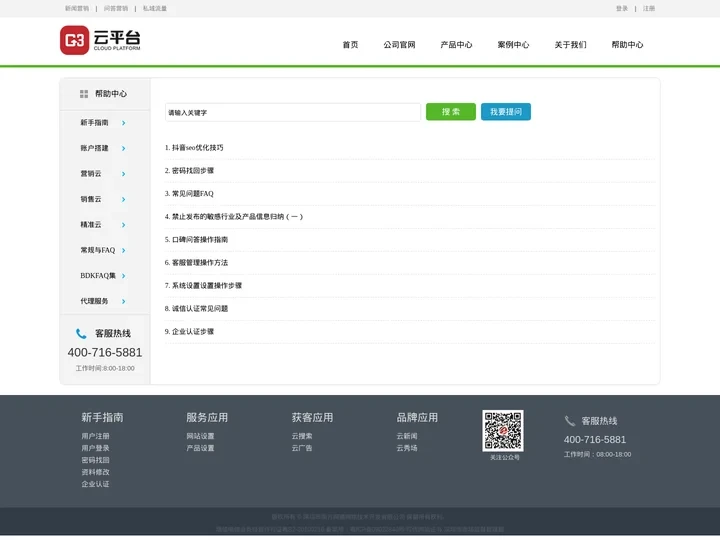Click footer hotline number 400-716-5881
Viewport: 720px width, 540px height.
tap(595, 440)
